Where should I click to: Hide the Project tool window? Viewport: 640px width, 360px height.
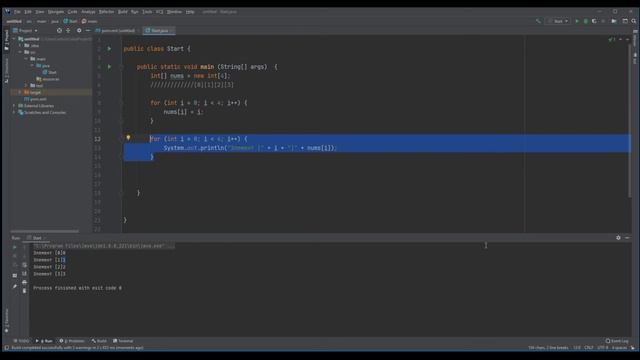(x=88, y=31)
